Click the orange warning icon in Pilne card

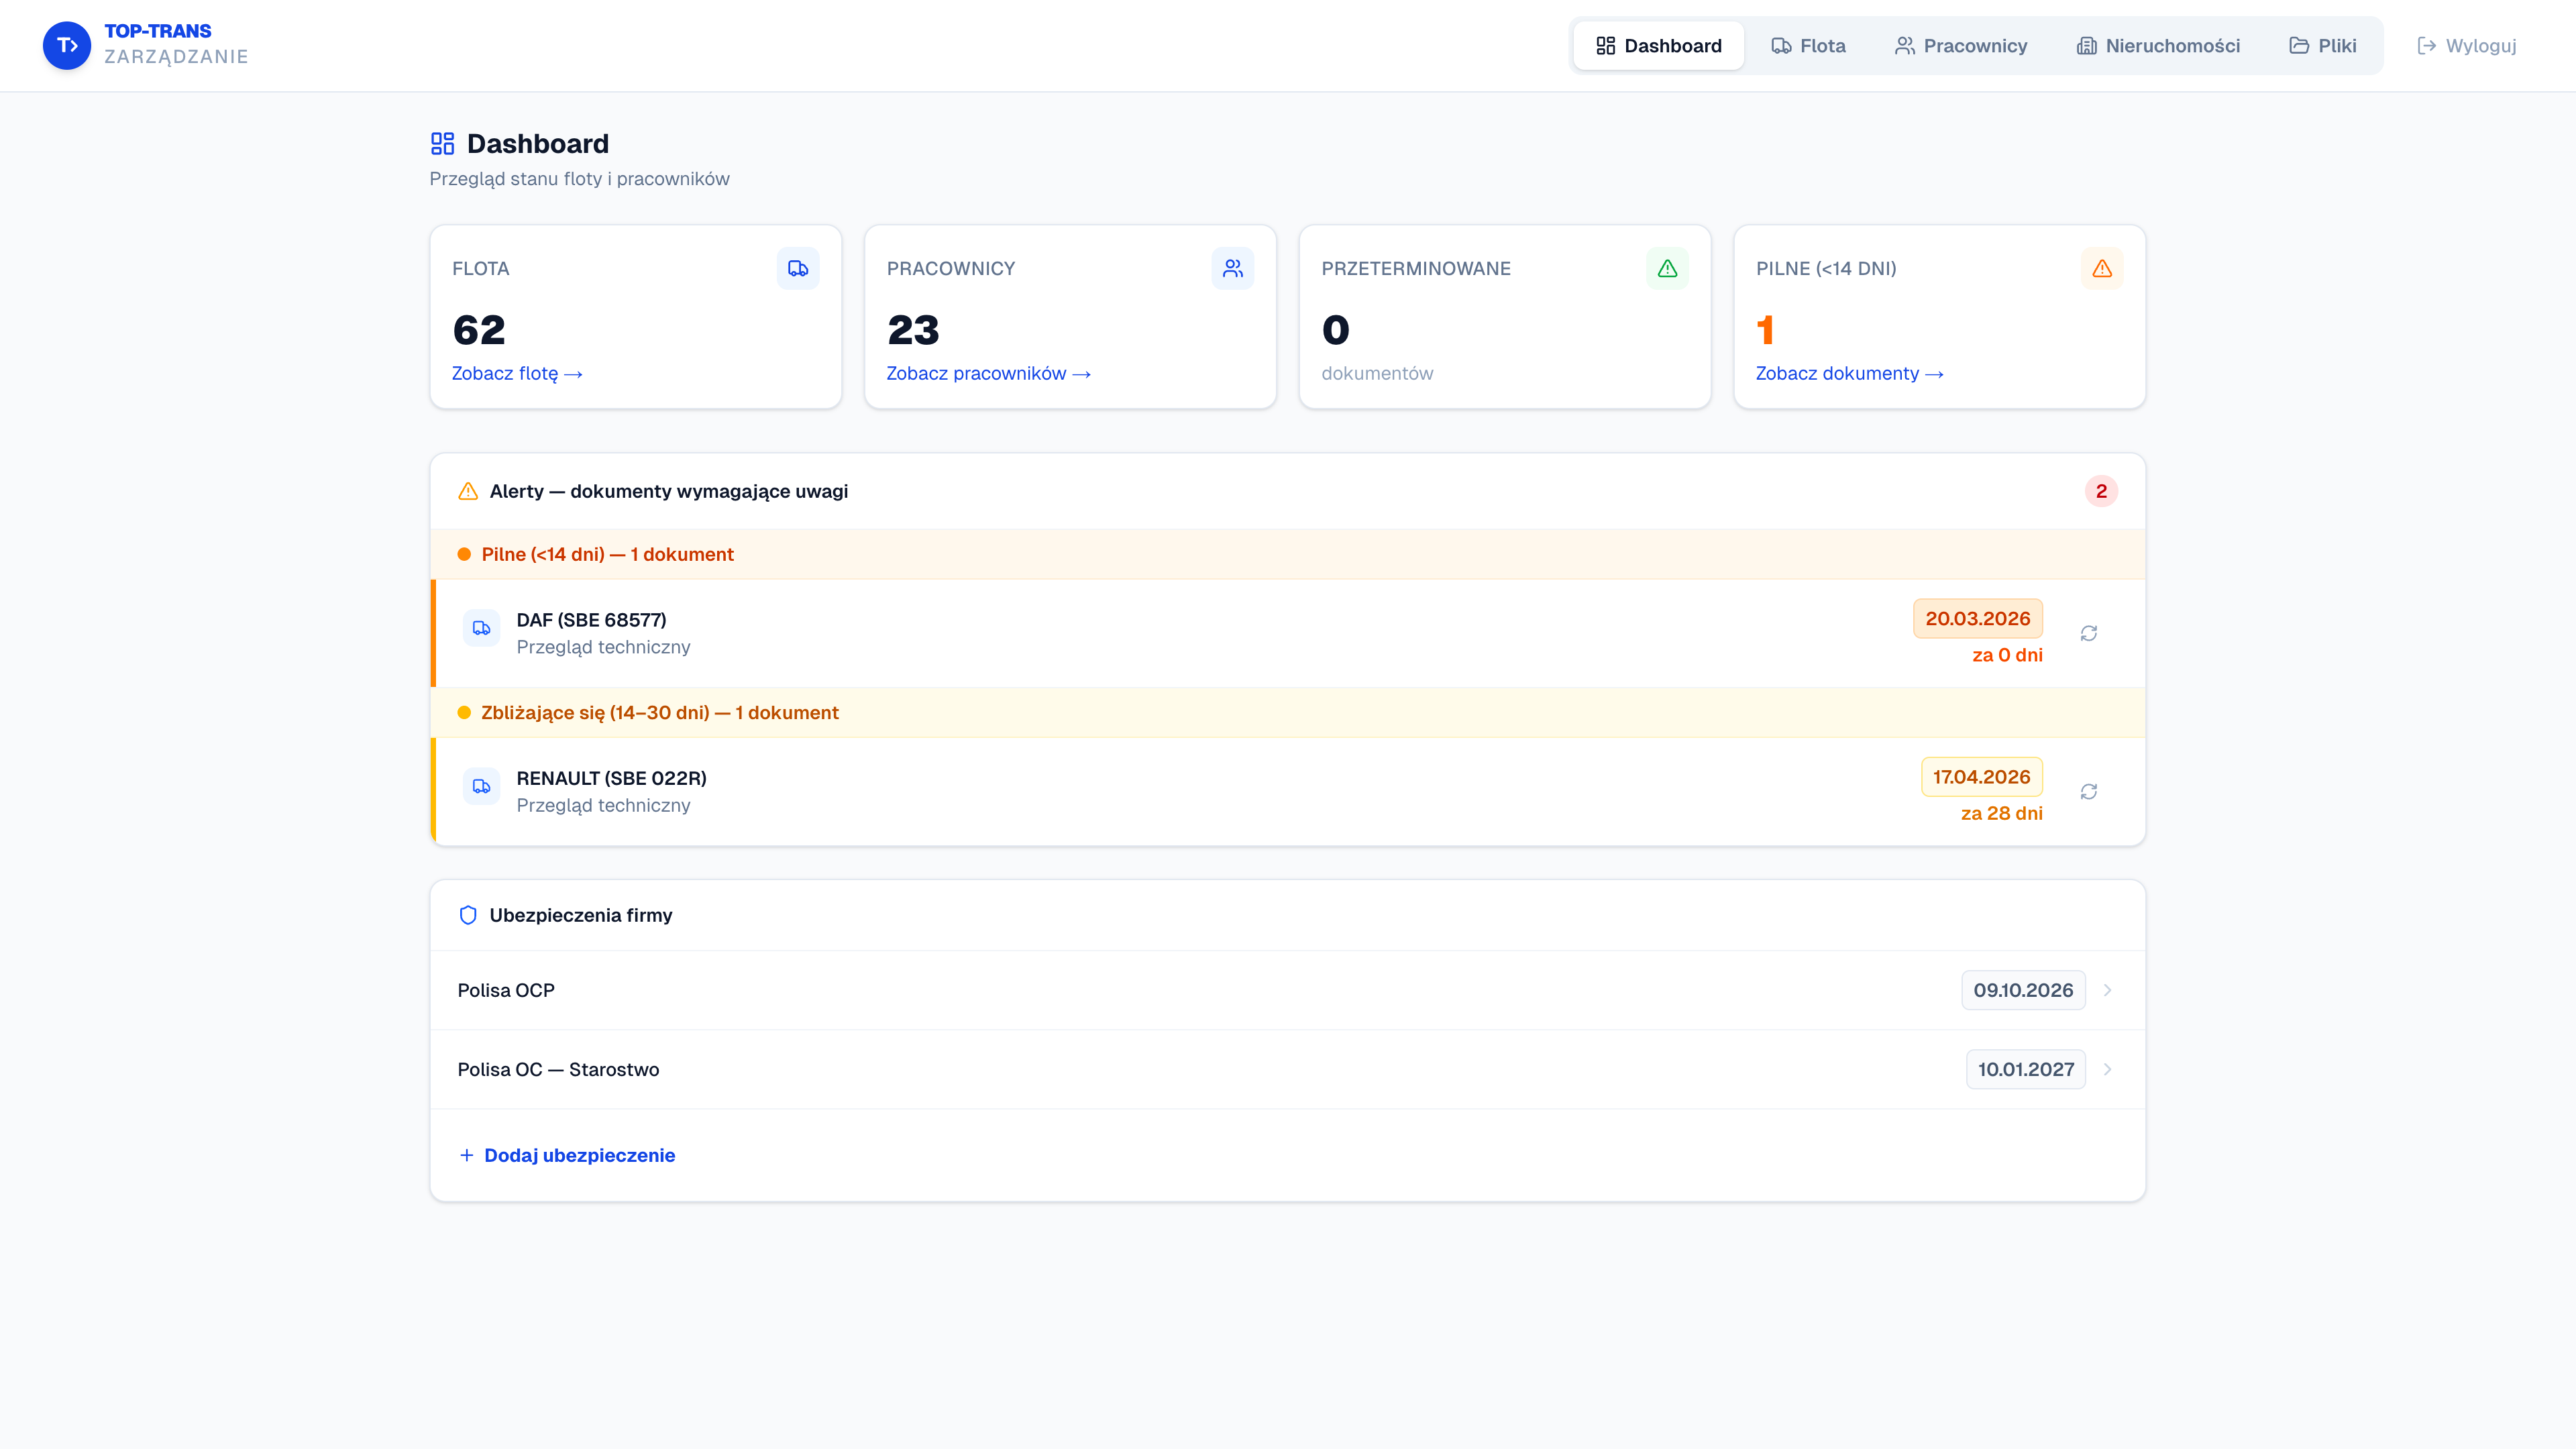[x=2102, y=268]
